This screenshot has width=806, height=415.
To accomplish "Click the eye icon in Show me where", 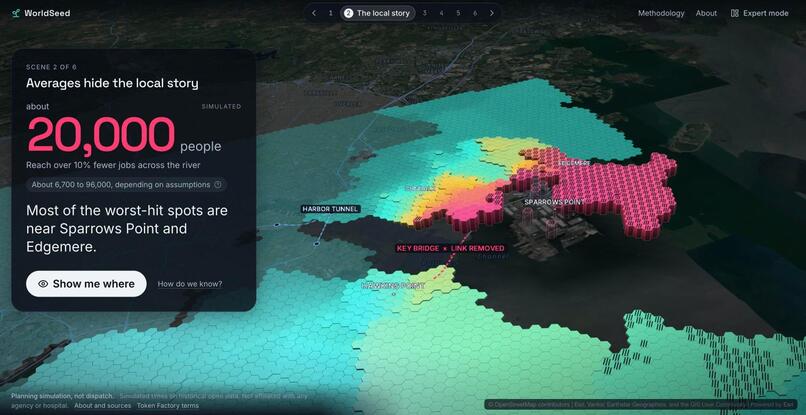I will click(43, 284).
